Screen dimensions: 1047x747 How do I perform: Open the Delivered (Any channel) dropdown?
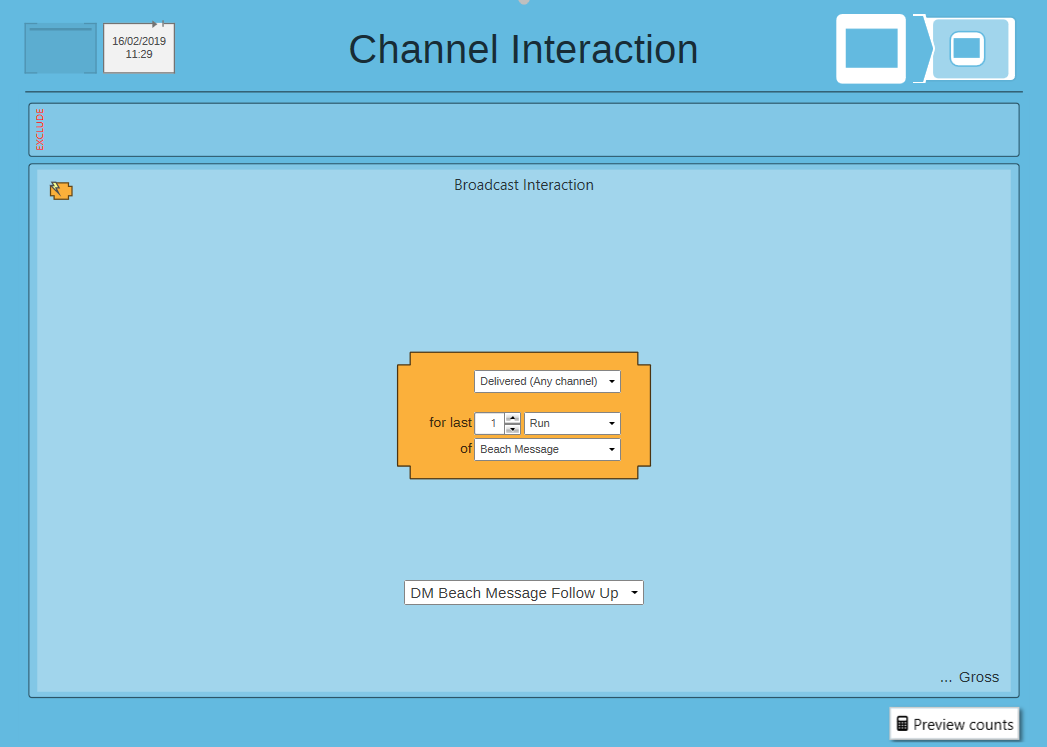point(547,381)
